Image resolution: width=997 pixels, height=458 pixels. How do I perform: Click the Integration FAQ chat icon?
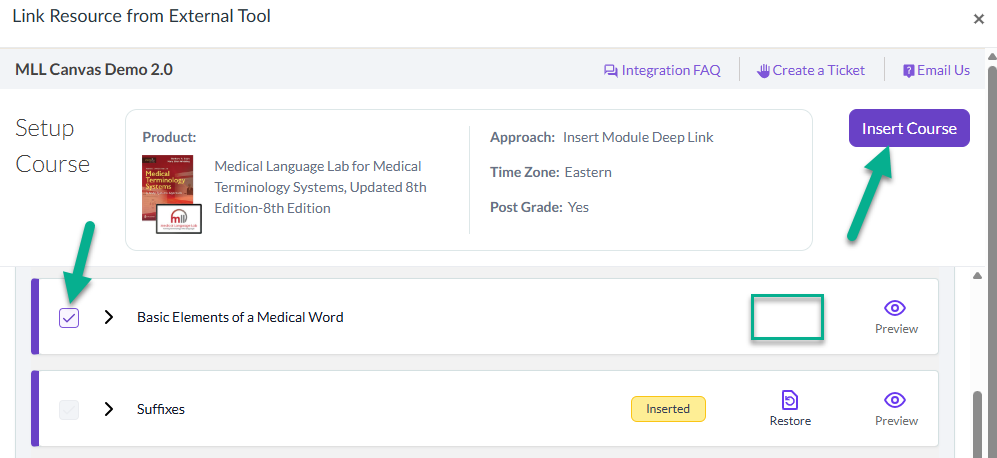click(610, 71)
